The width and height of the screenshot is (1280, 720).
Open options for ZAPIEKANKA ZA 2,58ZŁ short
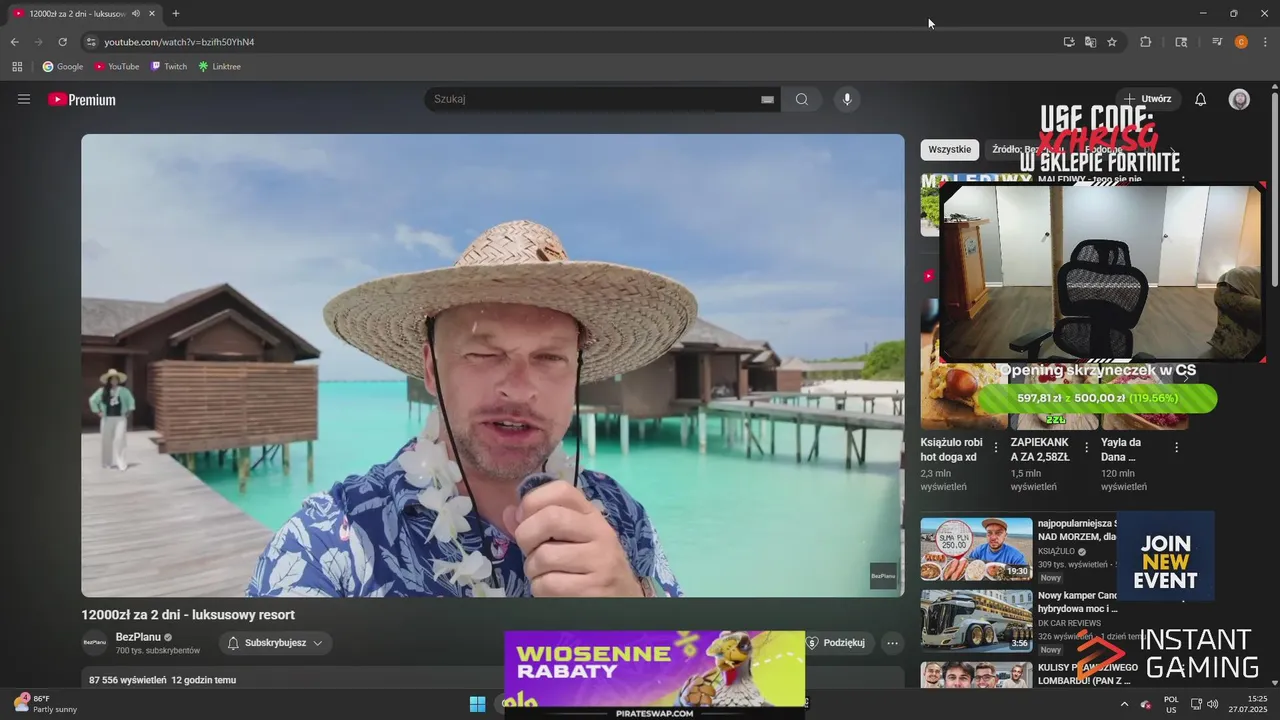point(1086,448)
